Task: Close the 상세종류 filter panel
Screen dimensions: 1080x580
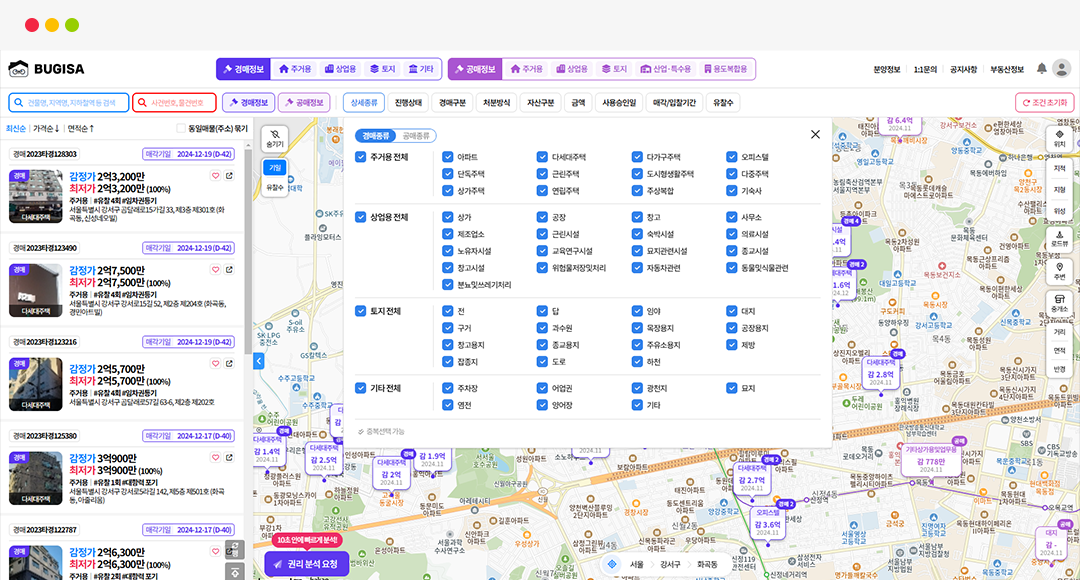Action: 815,134
